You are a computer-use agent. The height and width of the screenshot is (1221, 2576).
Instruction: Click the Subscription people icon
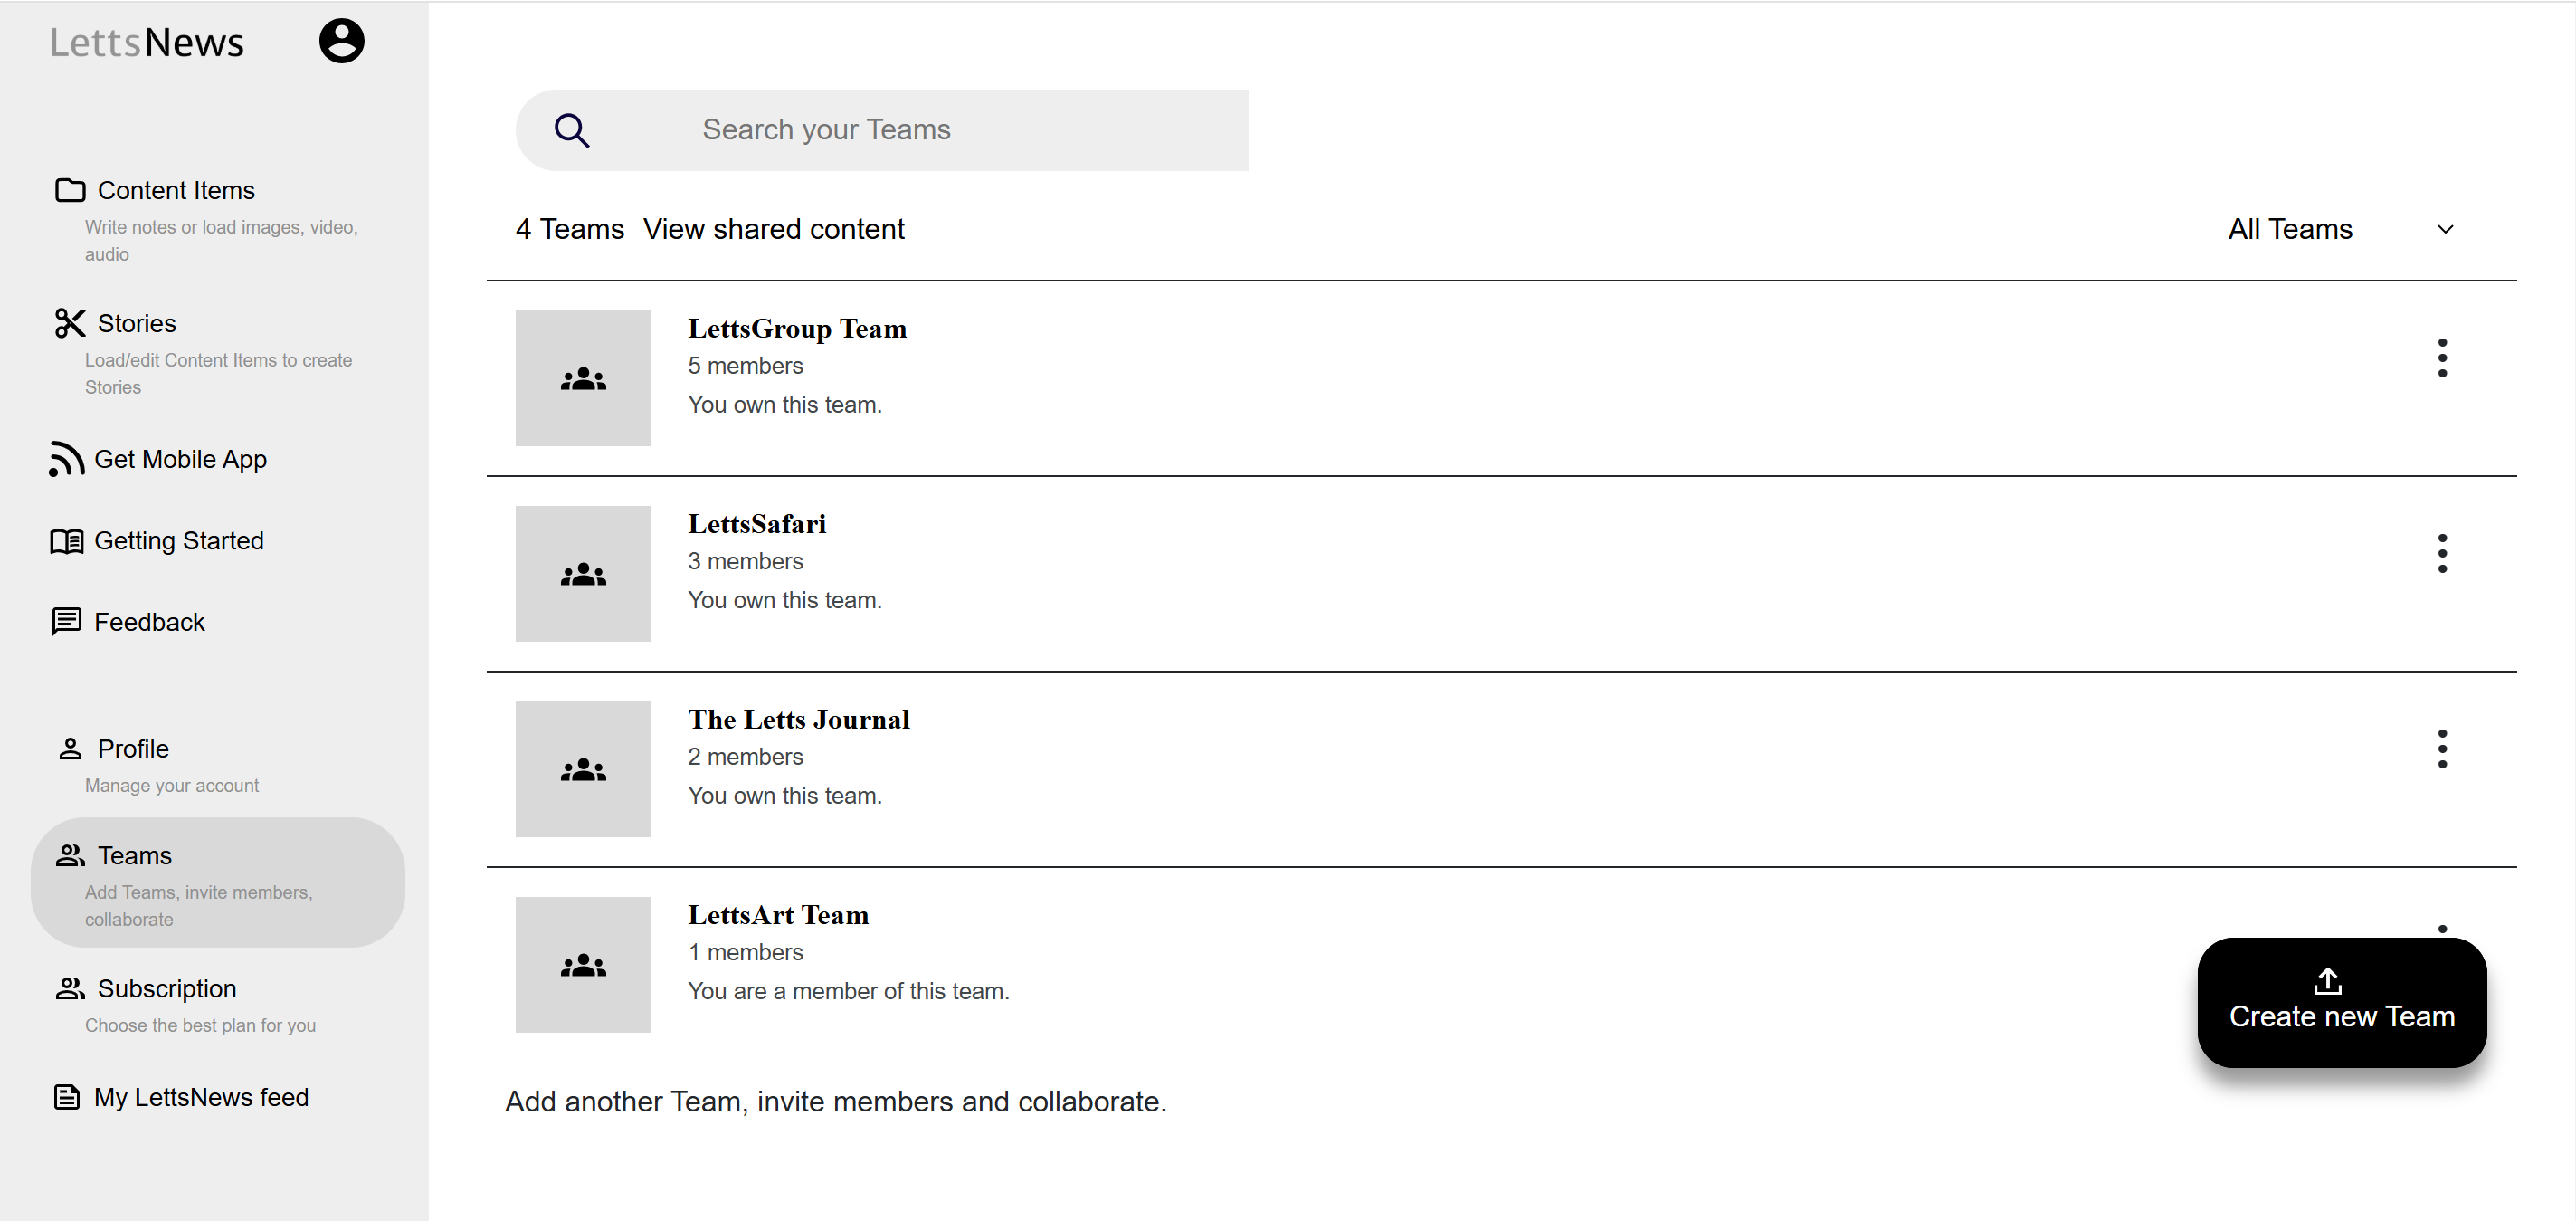(x=70, y=988)
